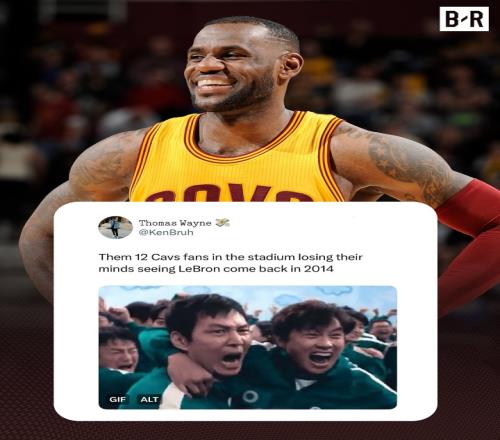The image size is (500, 440).
Task: Tap the GIF badge on the media
Action: [117, 399]
